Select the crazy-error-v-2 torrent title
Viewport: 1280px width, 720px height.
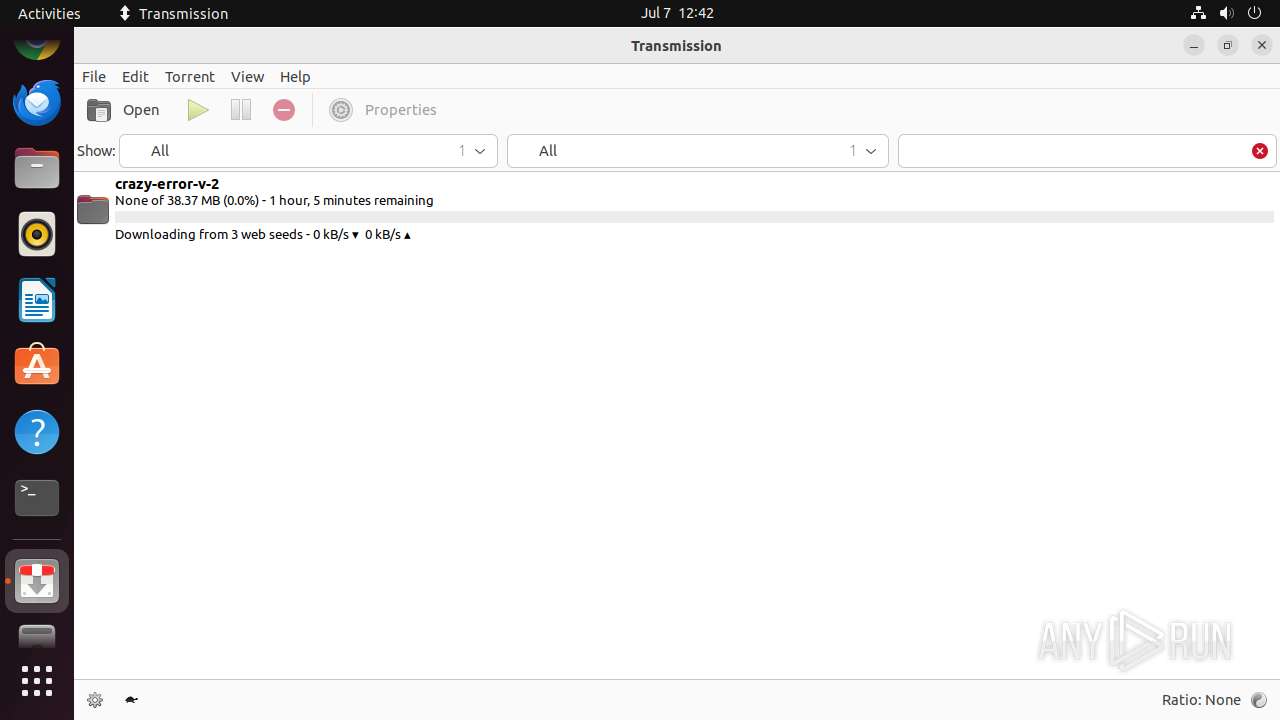point(167,184)
